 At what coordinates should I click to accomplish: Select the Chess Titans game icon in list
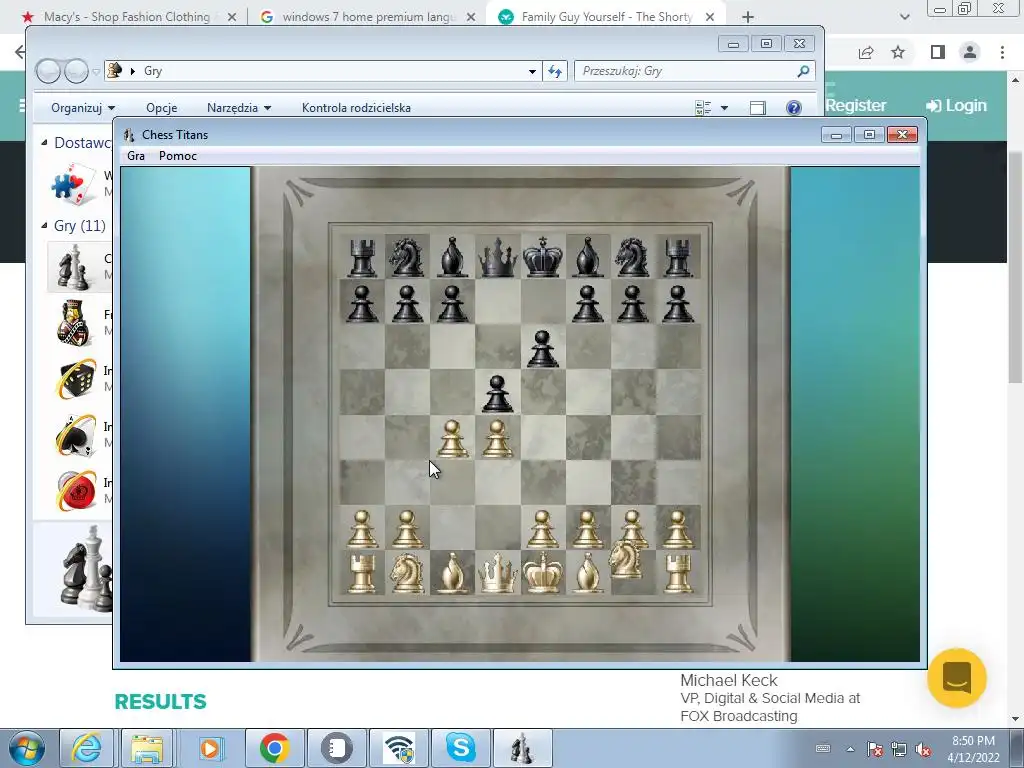[x=72, y=266]
